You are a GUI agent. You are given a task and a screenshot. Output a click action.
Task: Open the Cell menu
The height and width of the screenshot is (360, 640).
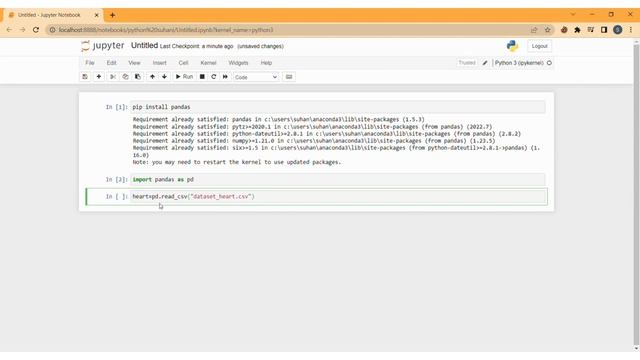183,63
